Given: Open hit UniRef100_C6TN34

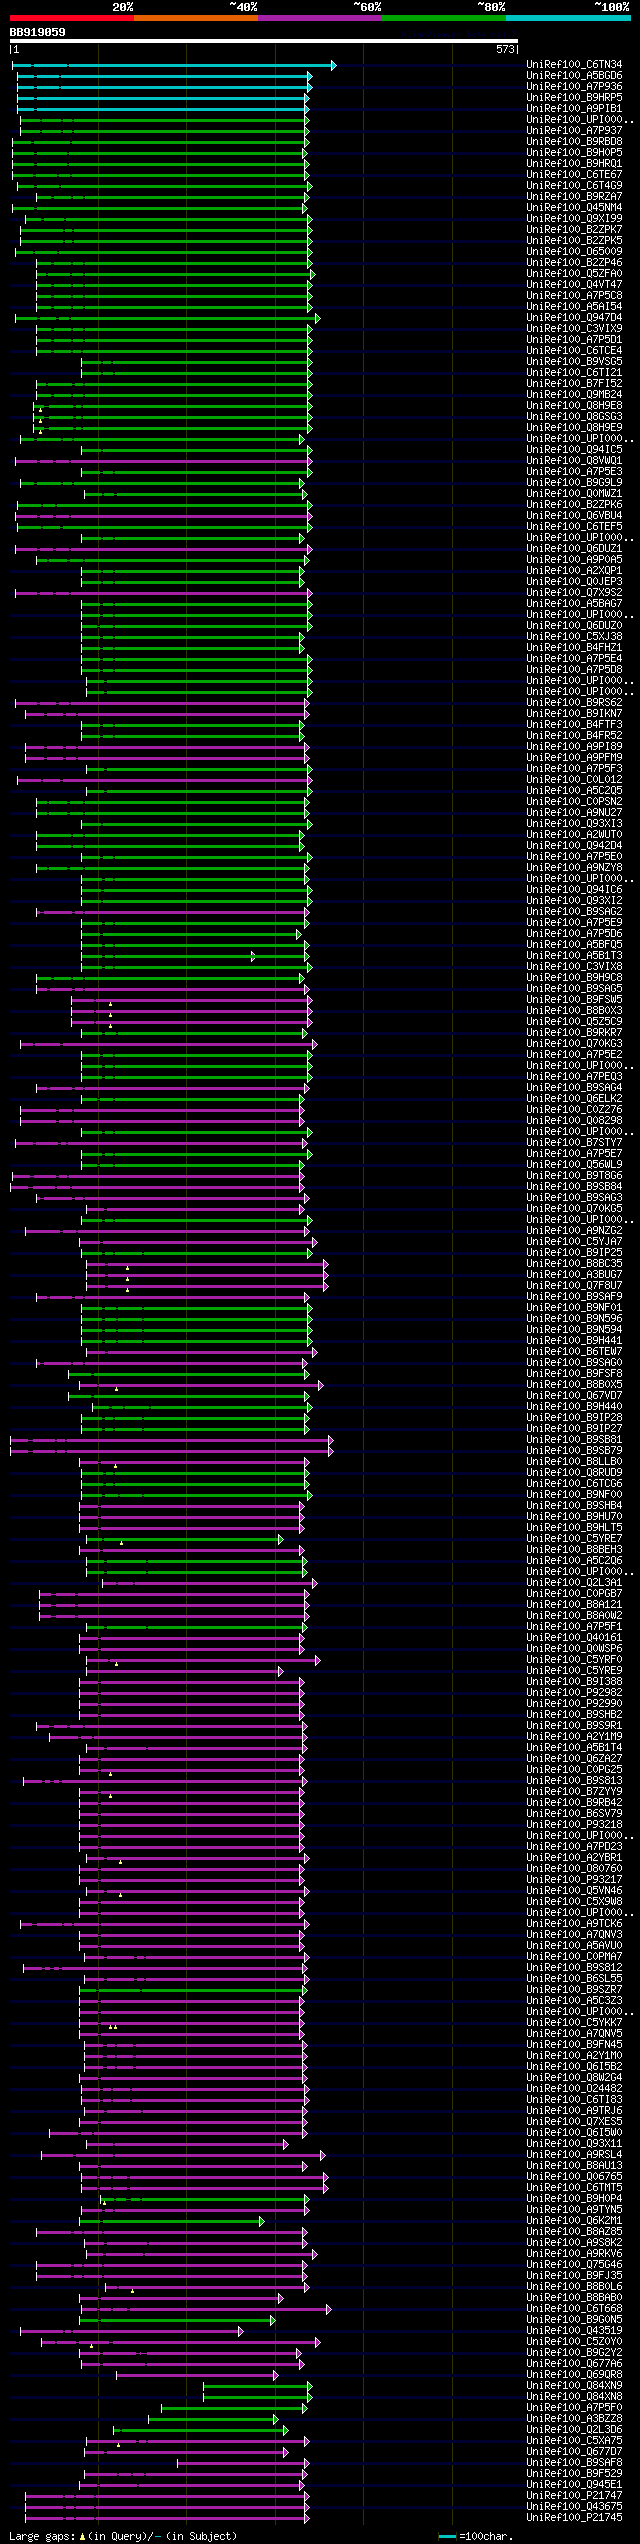Looking at the screenshot, I should 574,65.
